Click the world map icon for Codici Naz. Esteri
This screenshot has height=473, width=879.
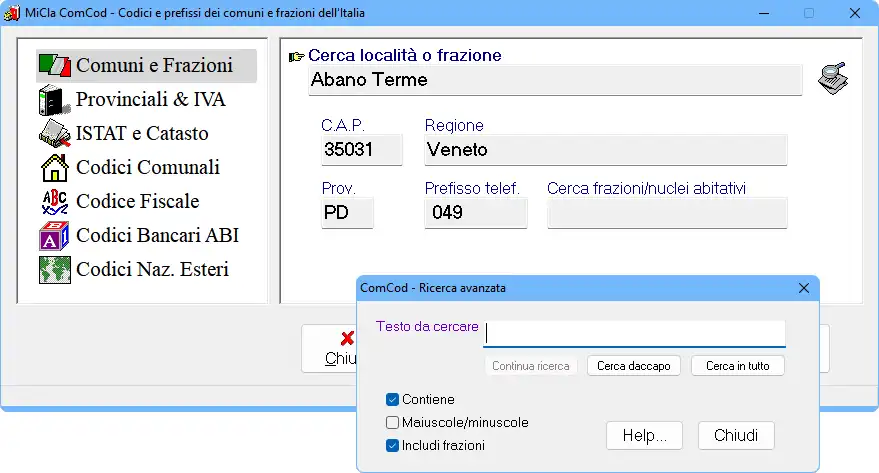click(54, 270)
